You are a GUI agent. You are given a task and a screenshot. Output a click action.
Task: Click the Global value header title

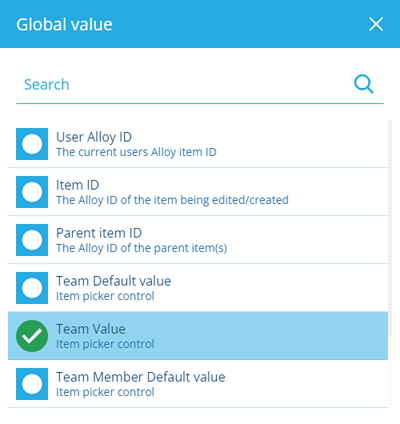(x=64, y=24)
